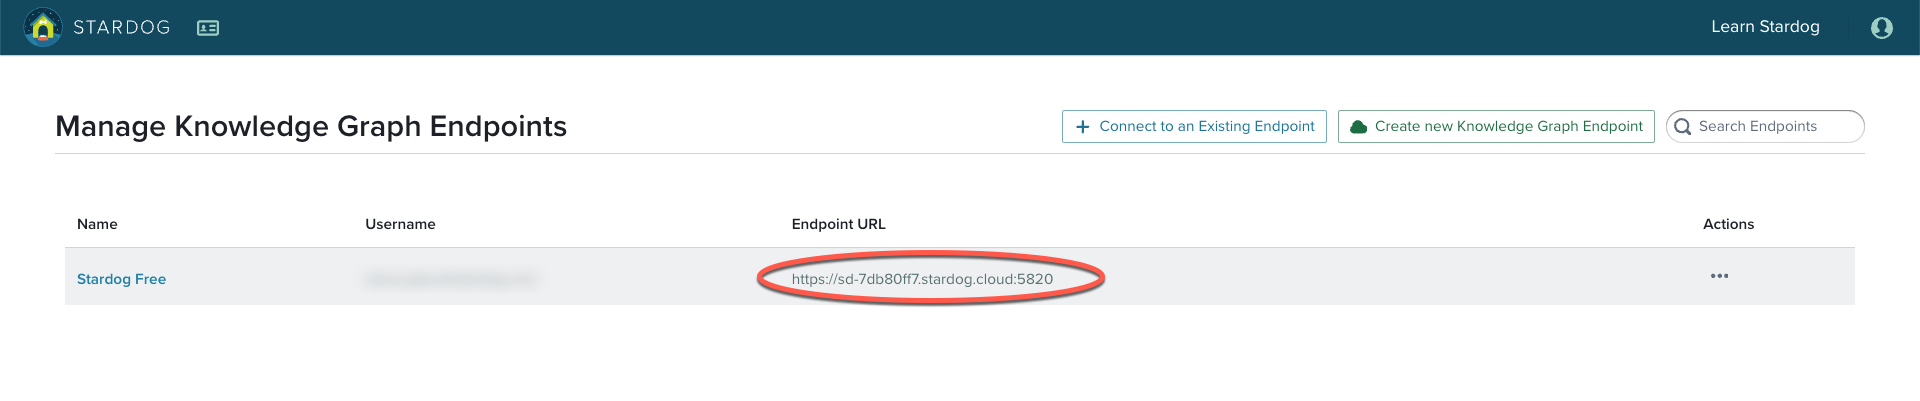
Task: Click the Name column header
Action: pos(97,224)
